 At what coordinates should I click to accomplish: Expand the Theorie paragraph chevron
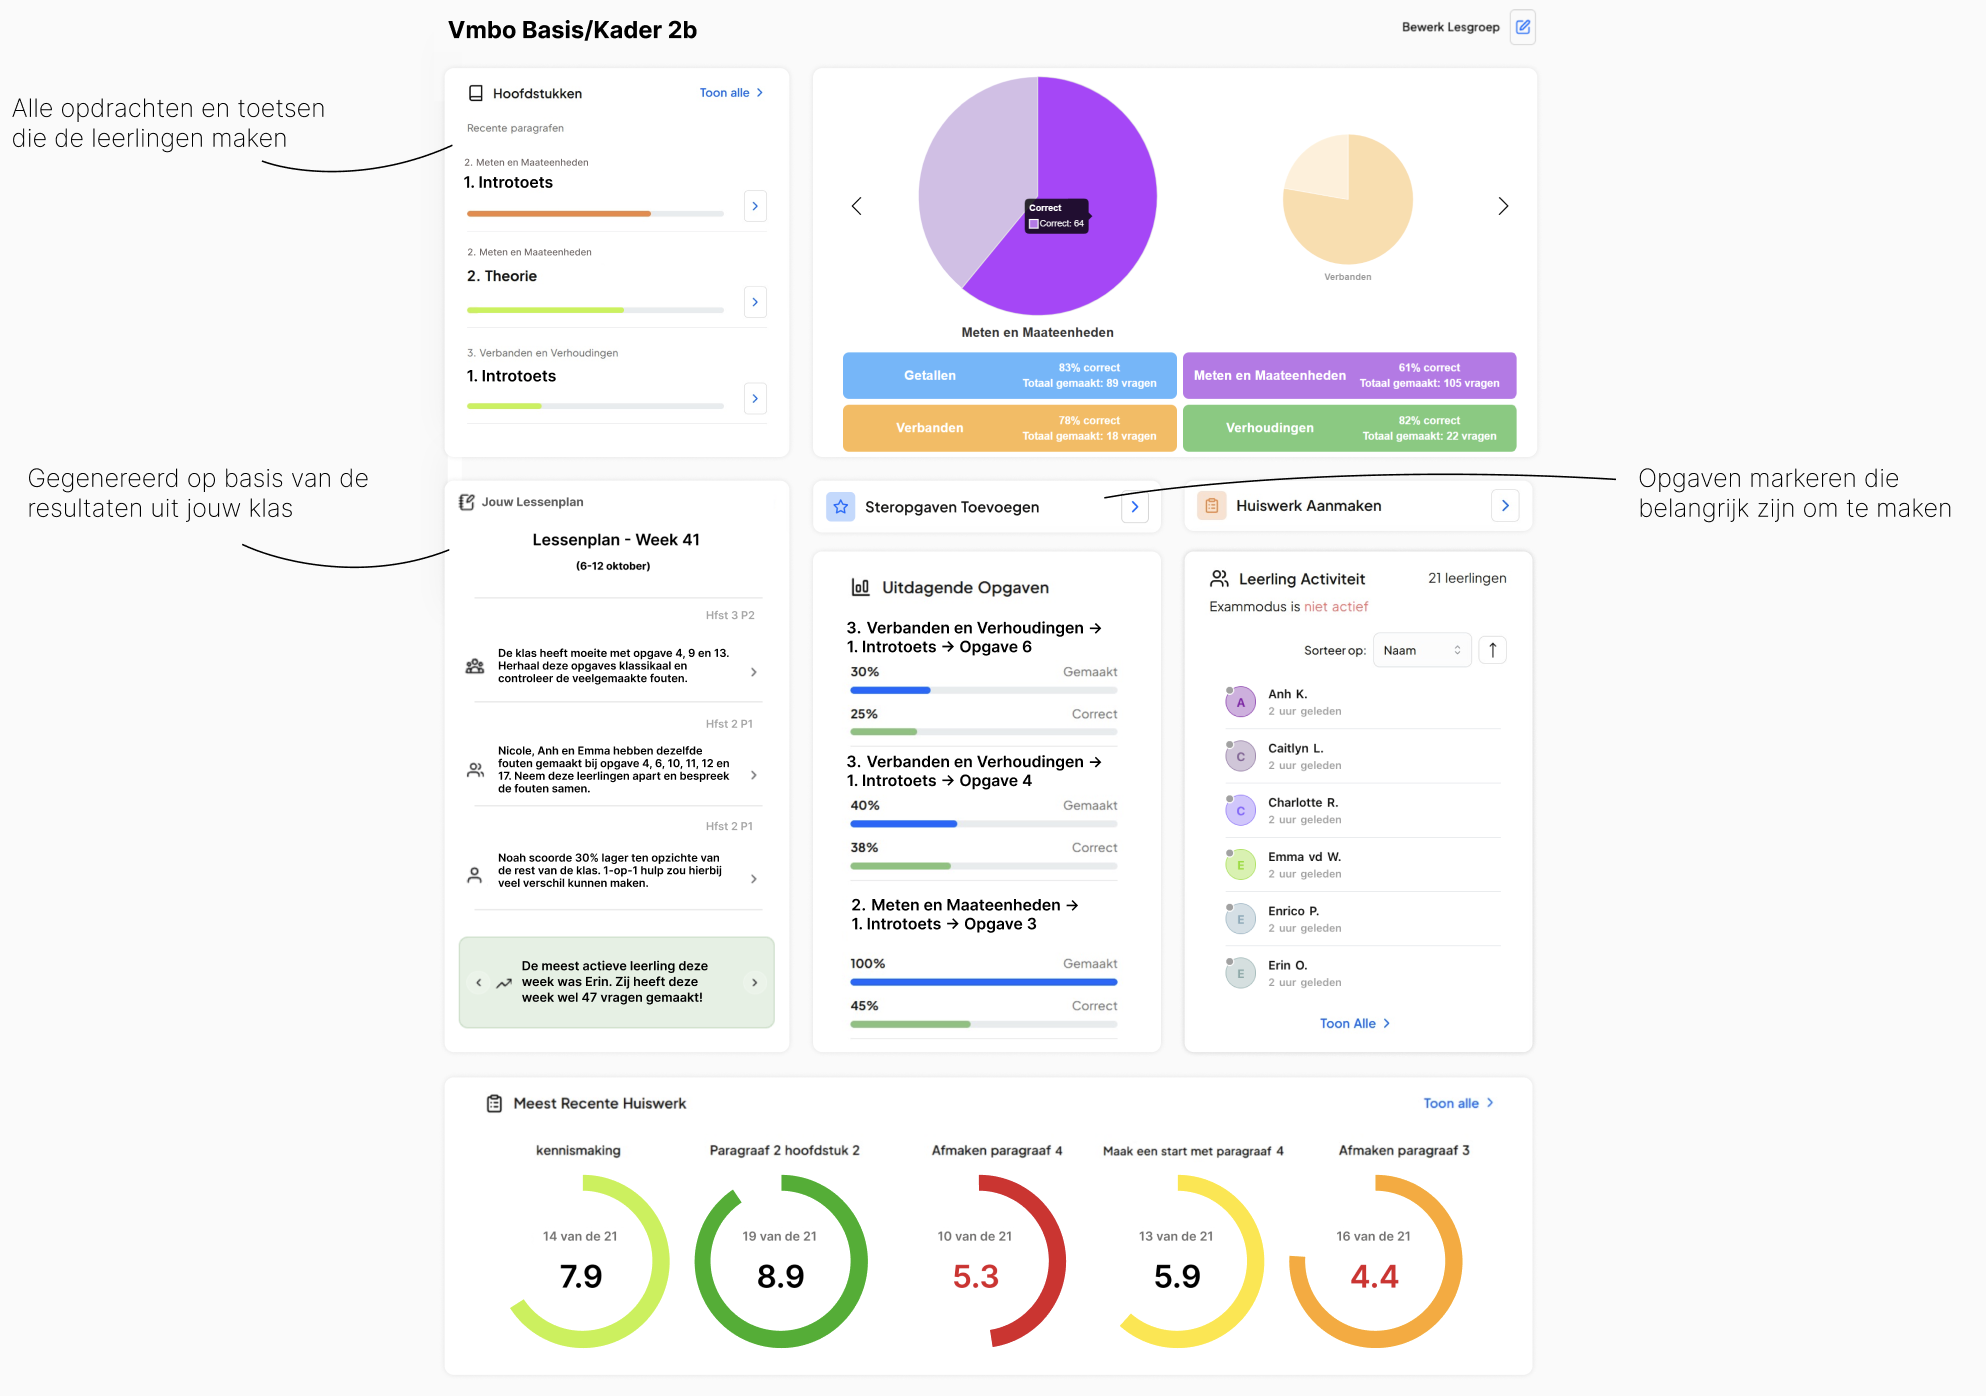click(755, 302)
